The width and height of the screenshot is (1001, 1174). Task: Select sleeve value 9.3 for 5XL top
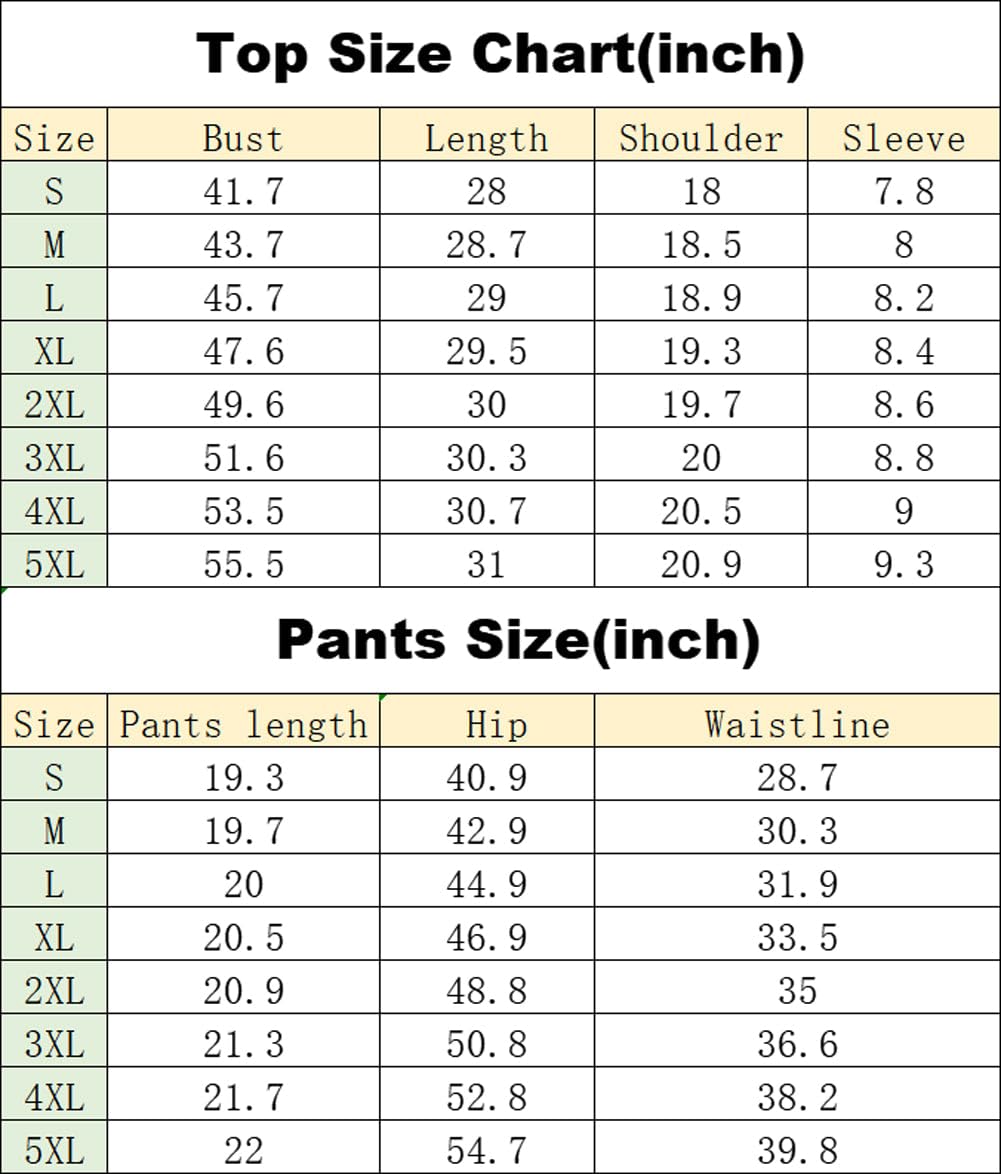pyautogui.click(x=904, y=564)
